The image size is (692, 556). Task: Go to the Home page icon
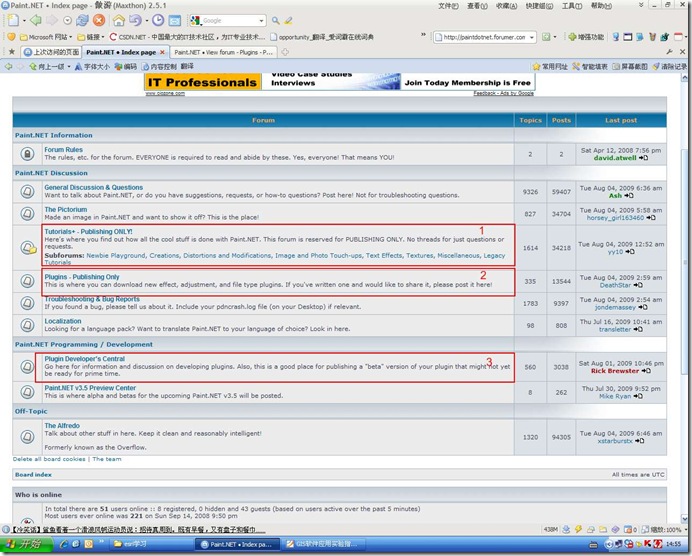click(x=119, y=20)
